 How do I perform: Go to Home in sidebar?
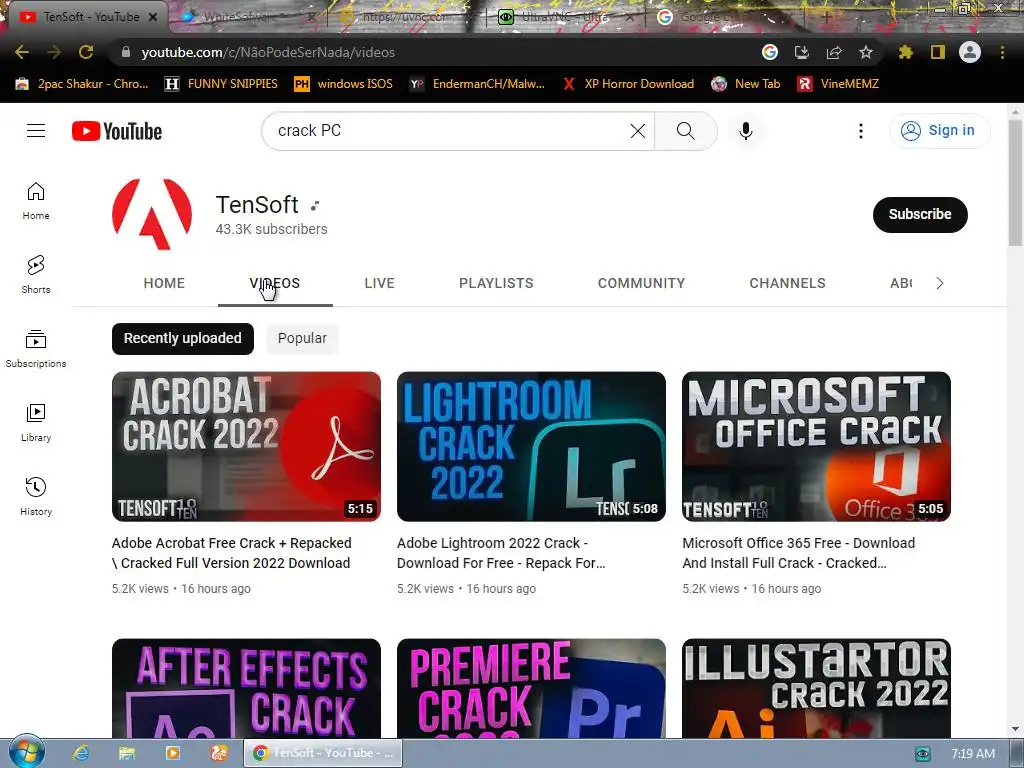[36, 200]
